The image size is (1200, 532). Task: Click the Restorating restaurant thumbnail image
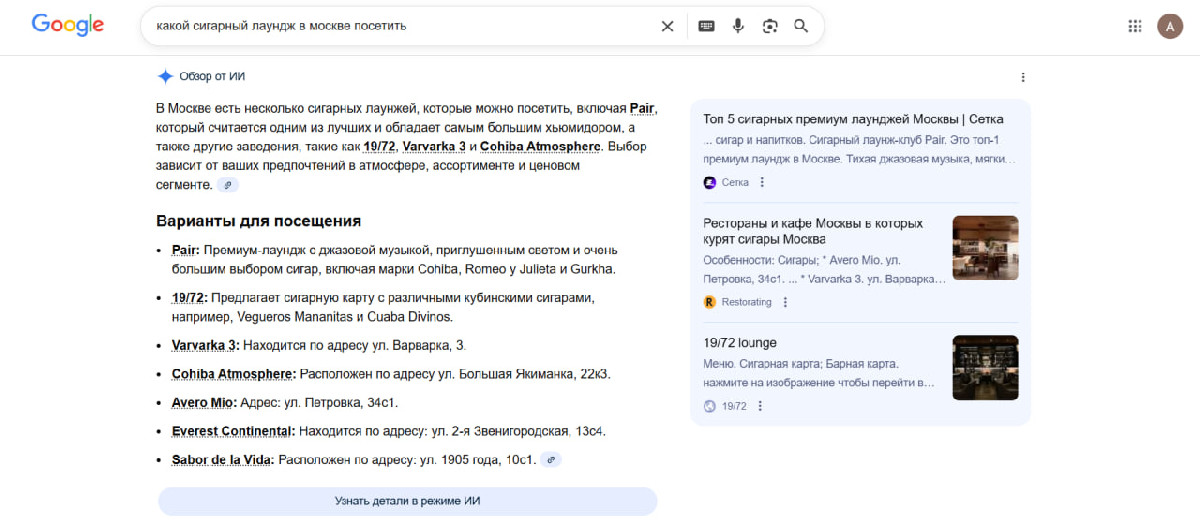click(x=985, y=248)
